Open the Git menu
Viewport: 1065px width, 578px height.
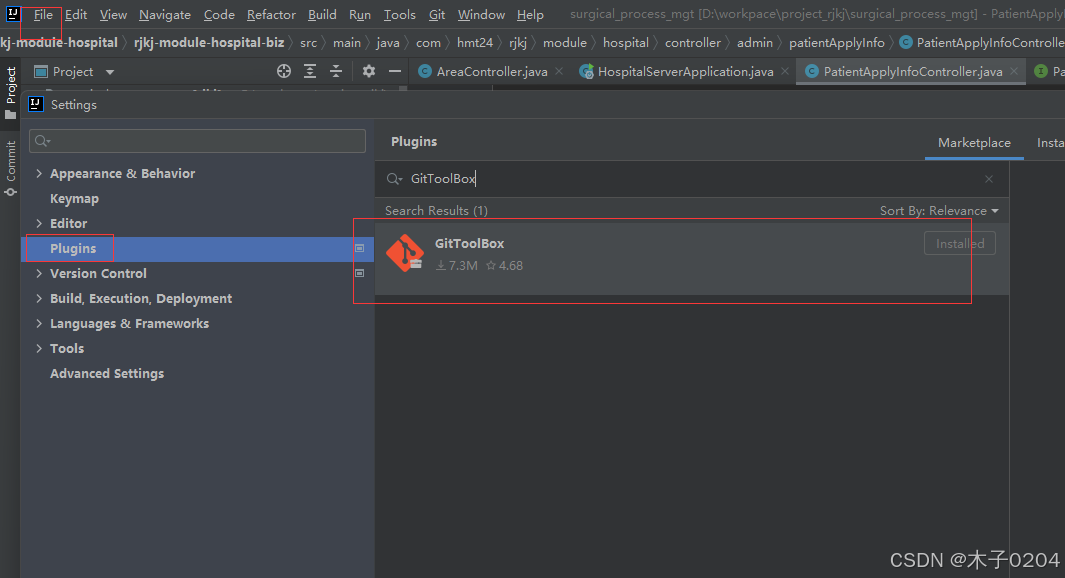tap(437, 14)
